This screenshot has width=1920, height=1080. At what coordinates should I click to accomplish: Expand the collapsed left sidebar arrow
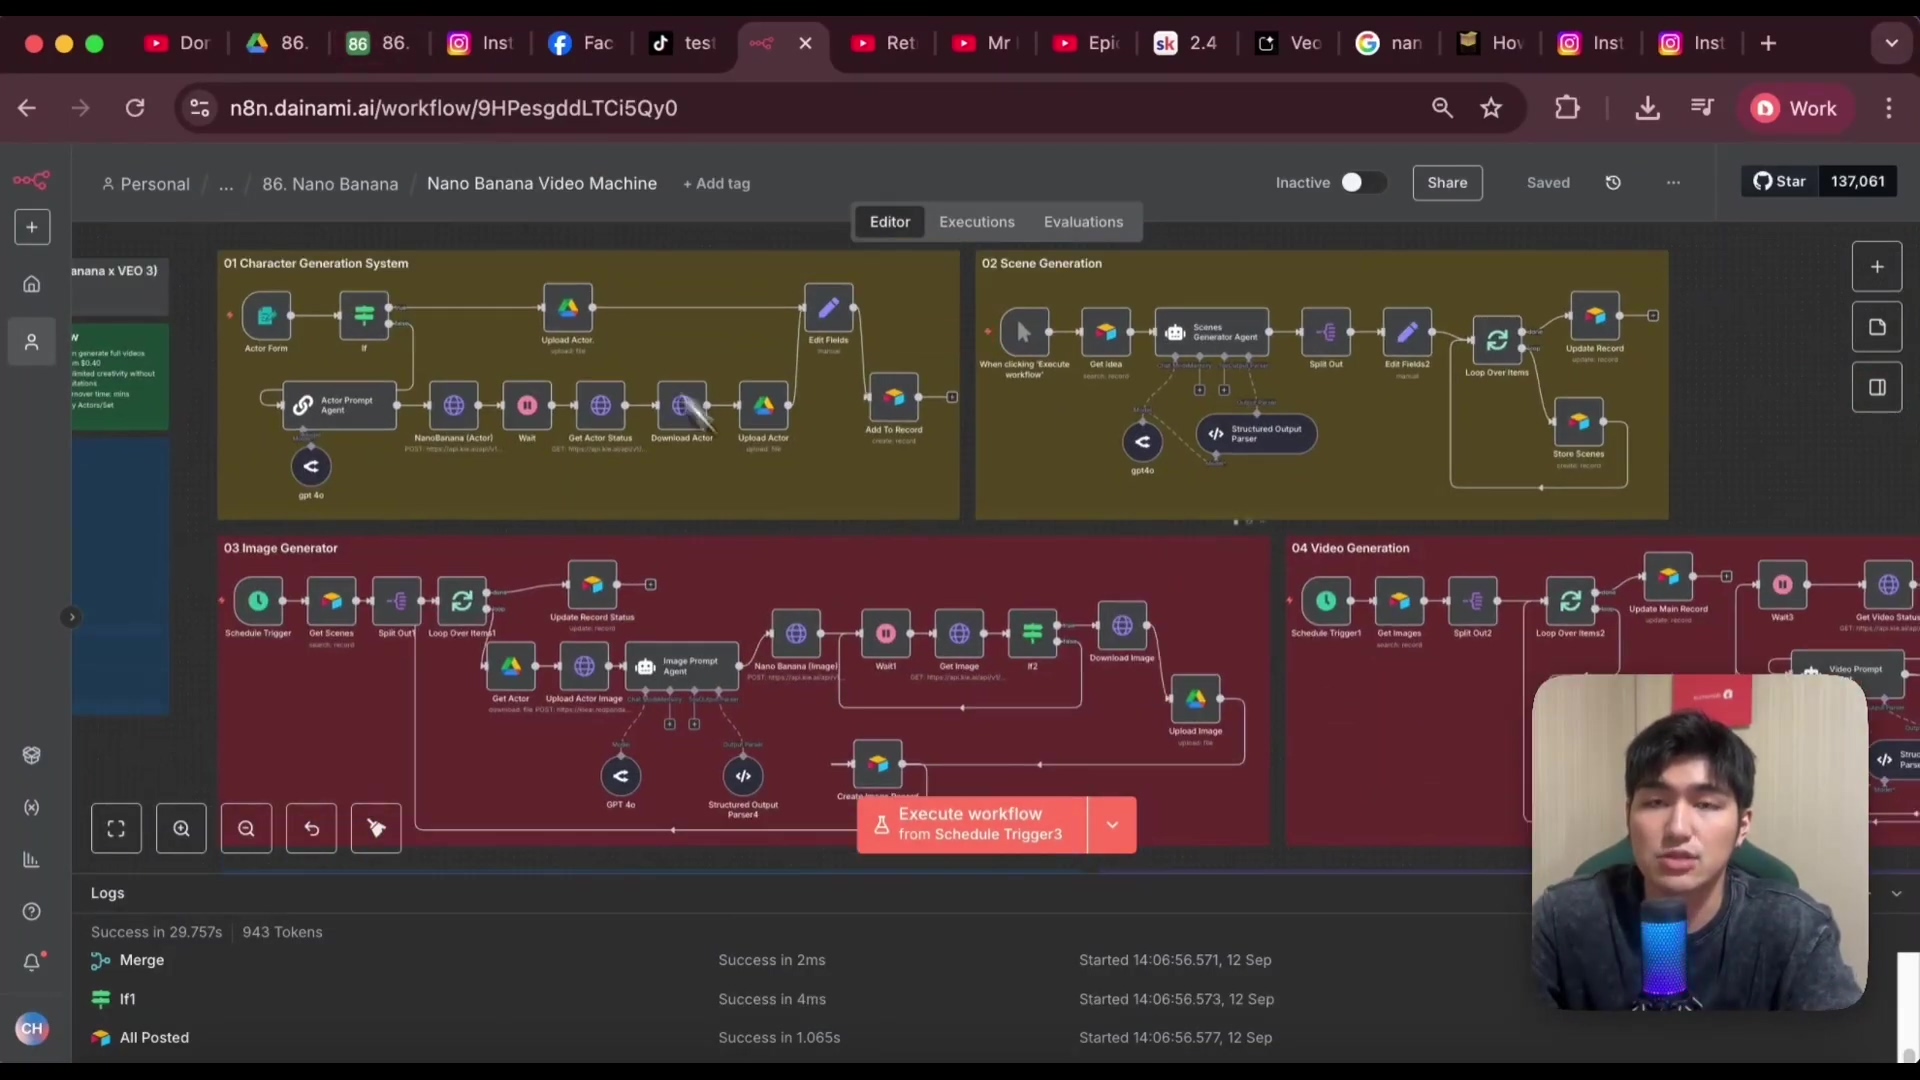(71, 617)
